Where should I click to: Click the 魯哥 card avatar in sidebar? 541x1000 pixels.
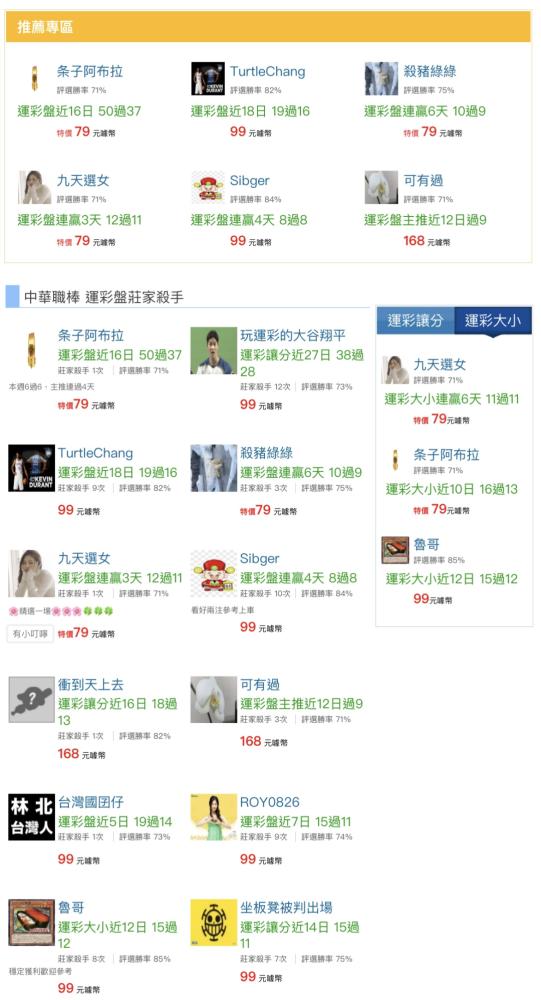pos(395,550)
